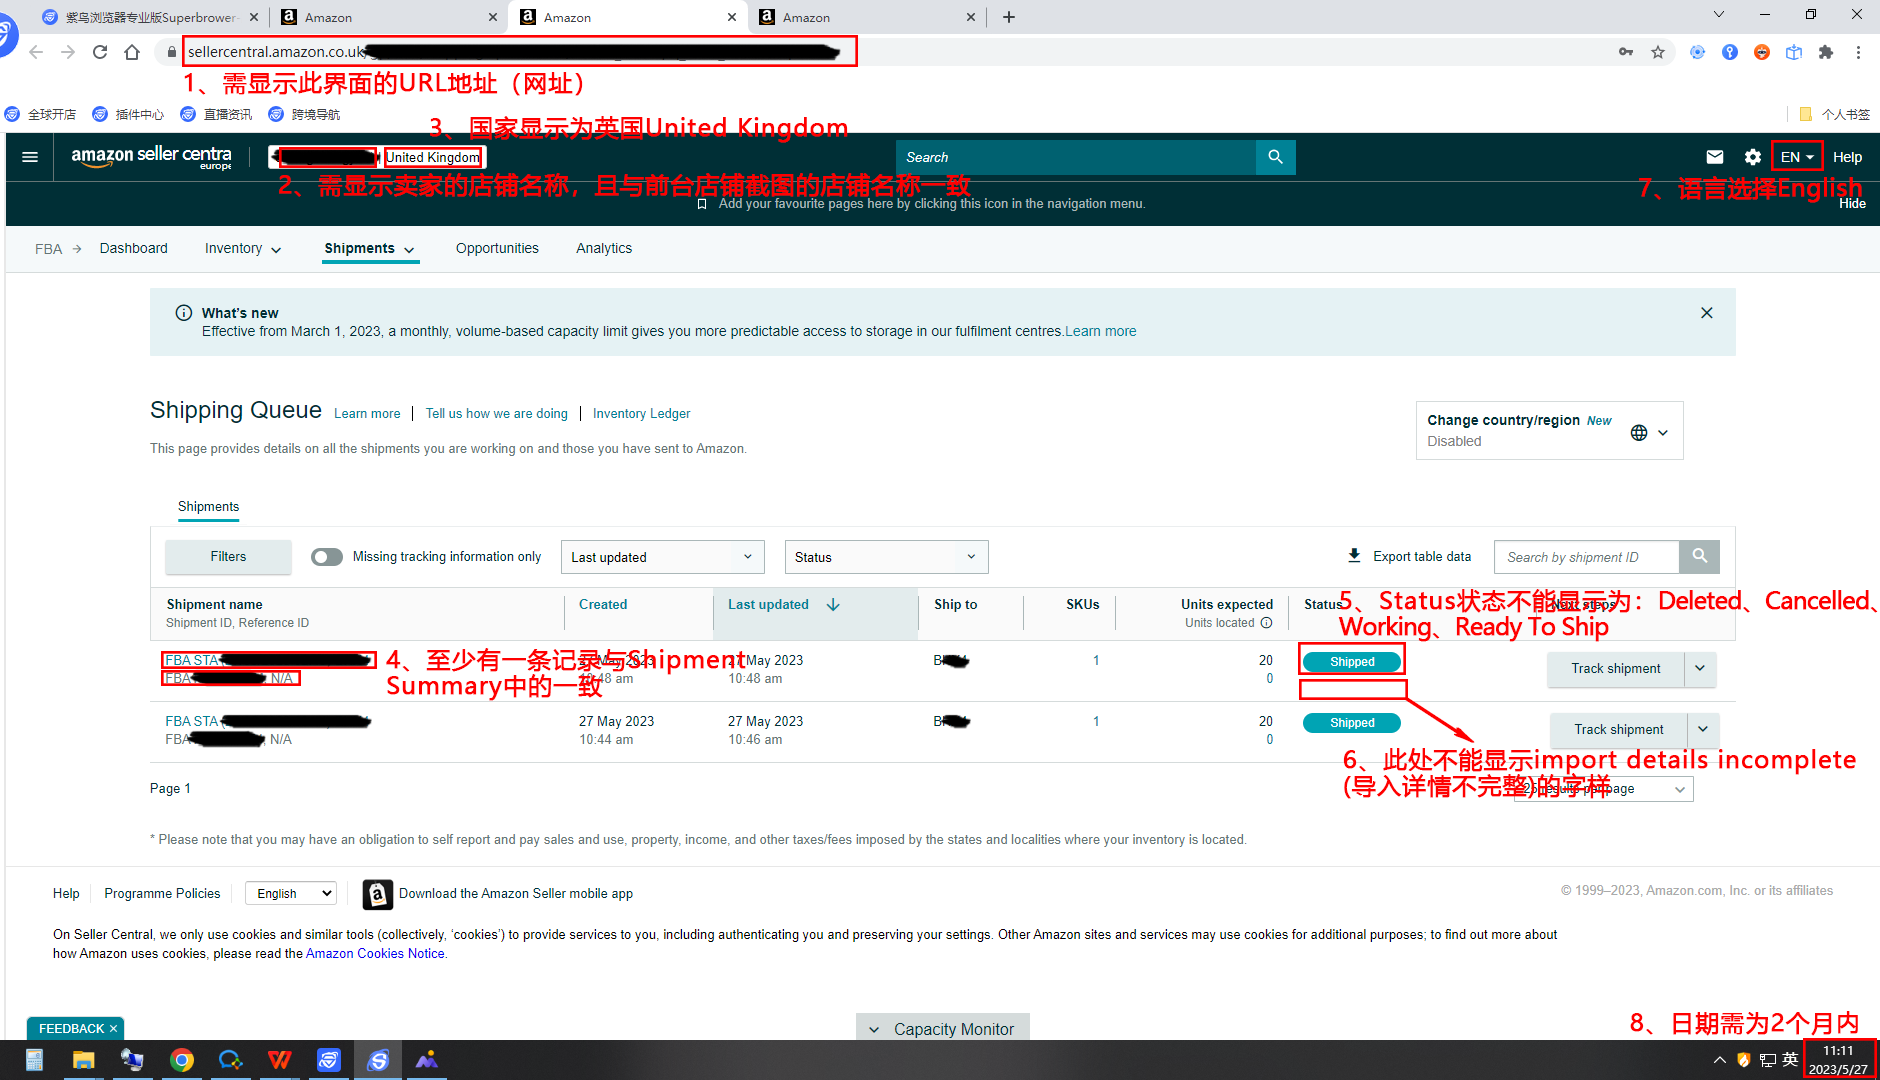Click the Search by shipment ID field
Image resolution: width=1880 pixels, height=1080 pixels.
click(x=1585, y=557)
